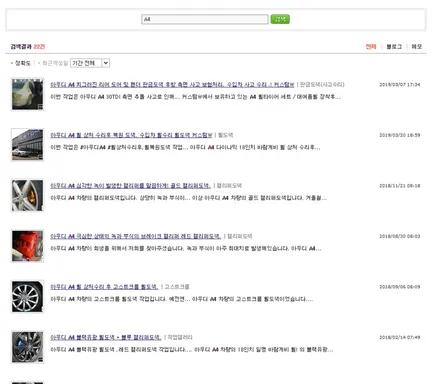Click the gold caliper result's description snippet
The width and height of the screenshot is (440, 384).
(188, 198)
